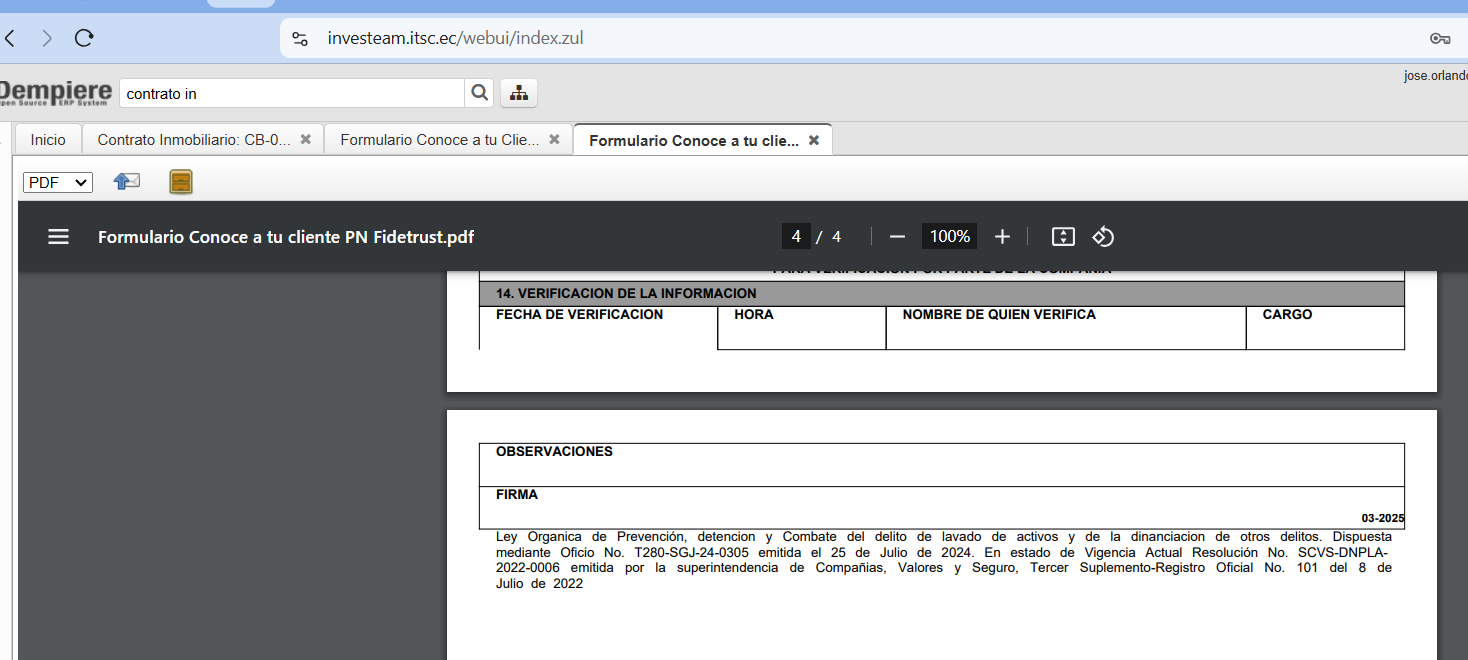Click the send report email icon

(x=127, y=182)
